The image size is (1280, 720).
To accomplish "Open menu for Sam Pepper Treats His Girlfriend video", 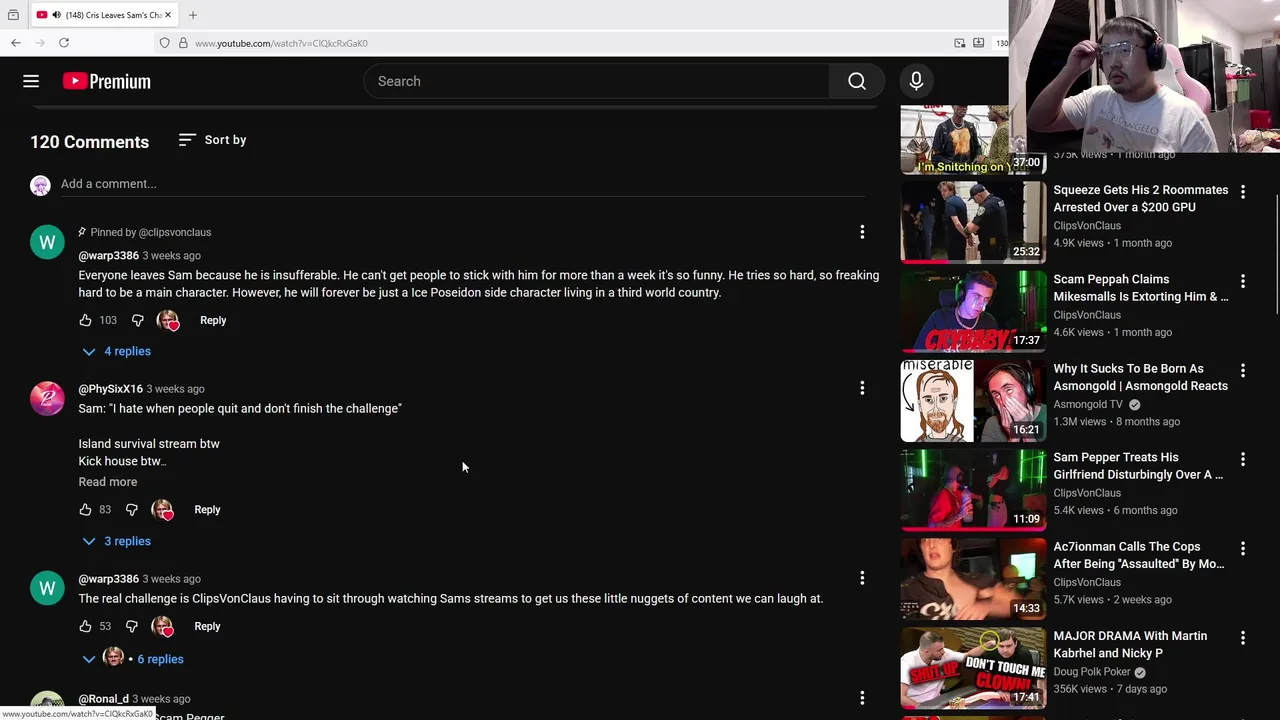I will pos(1243,459).
